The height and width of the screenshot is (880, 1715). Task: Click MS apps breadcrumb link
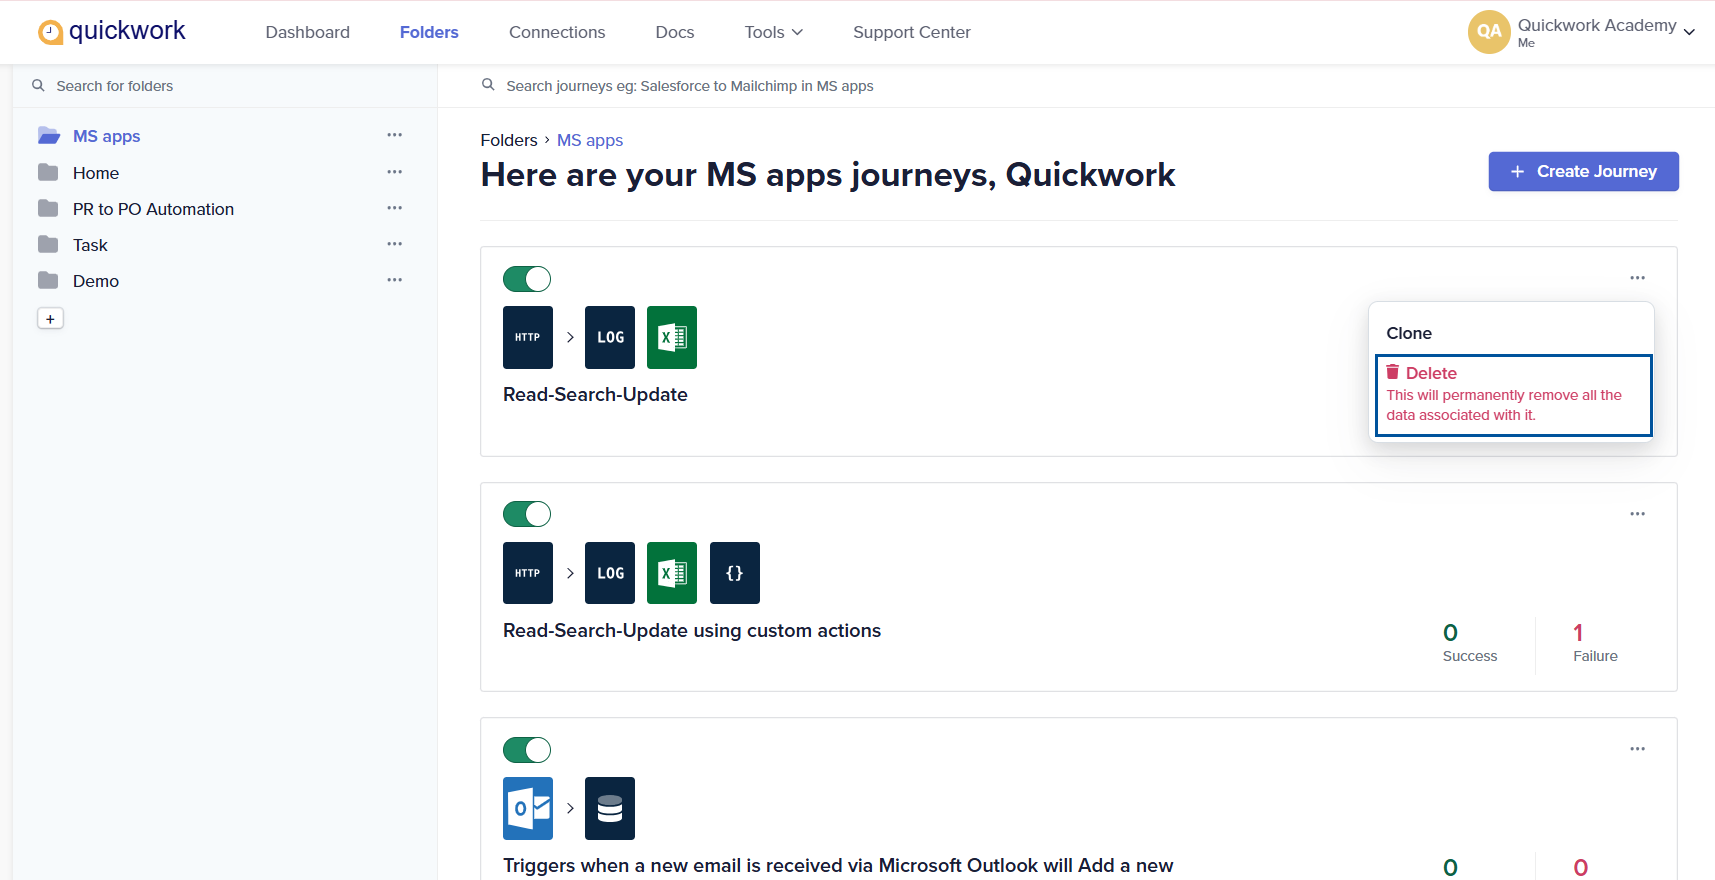(x=590, y=140)
